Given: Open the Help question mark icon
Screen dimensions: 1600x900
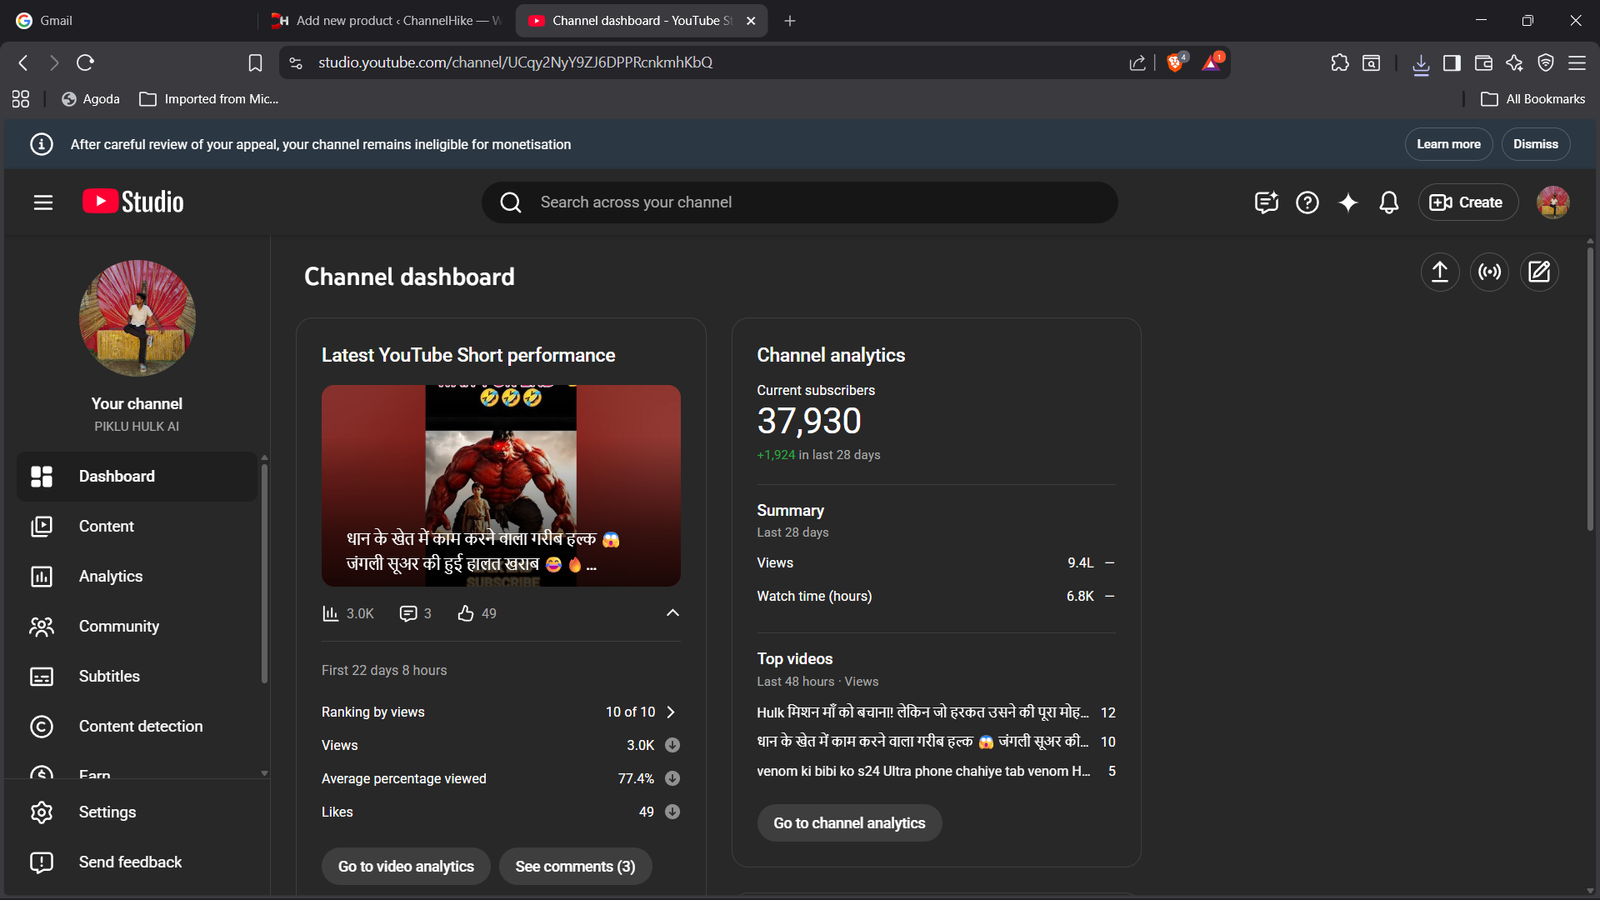Looking at the screenshot, I should tap(1307, 203).
